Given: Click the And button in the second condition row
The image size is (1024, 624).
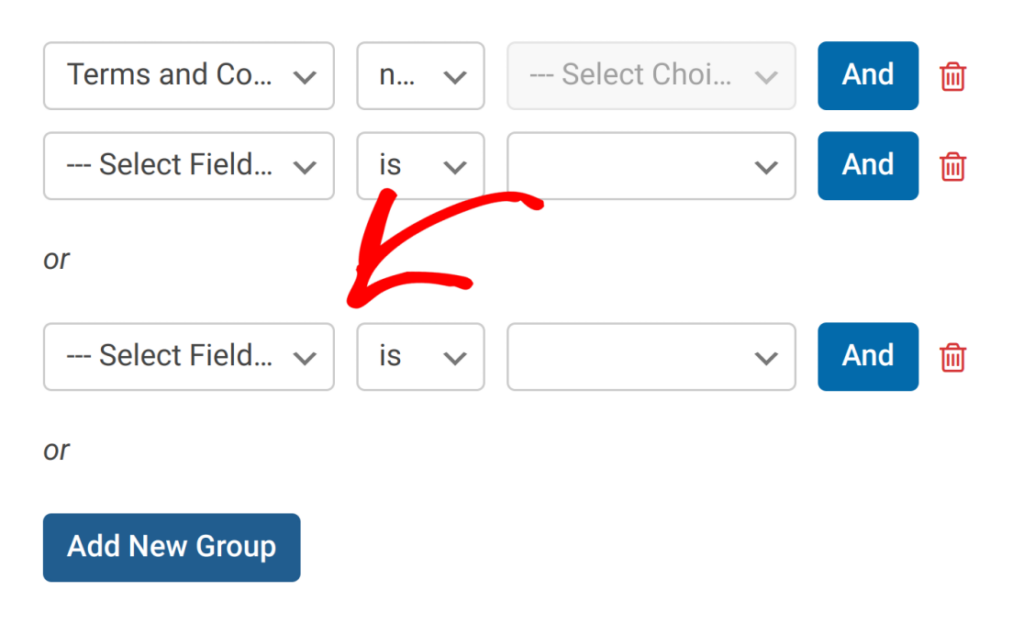Looking at the screenshot, I should (867, 166).
